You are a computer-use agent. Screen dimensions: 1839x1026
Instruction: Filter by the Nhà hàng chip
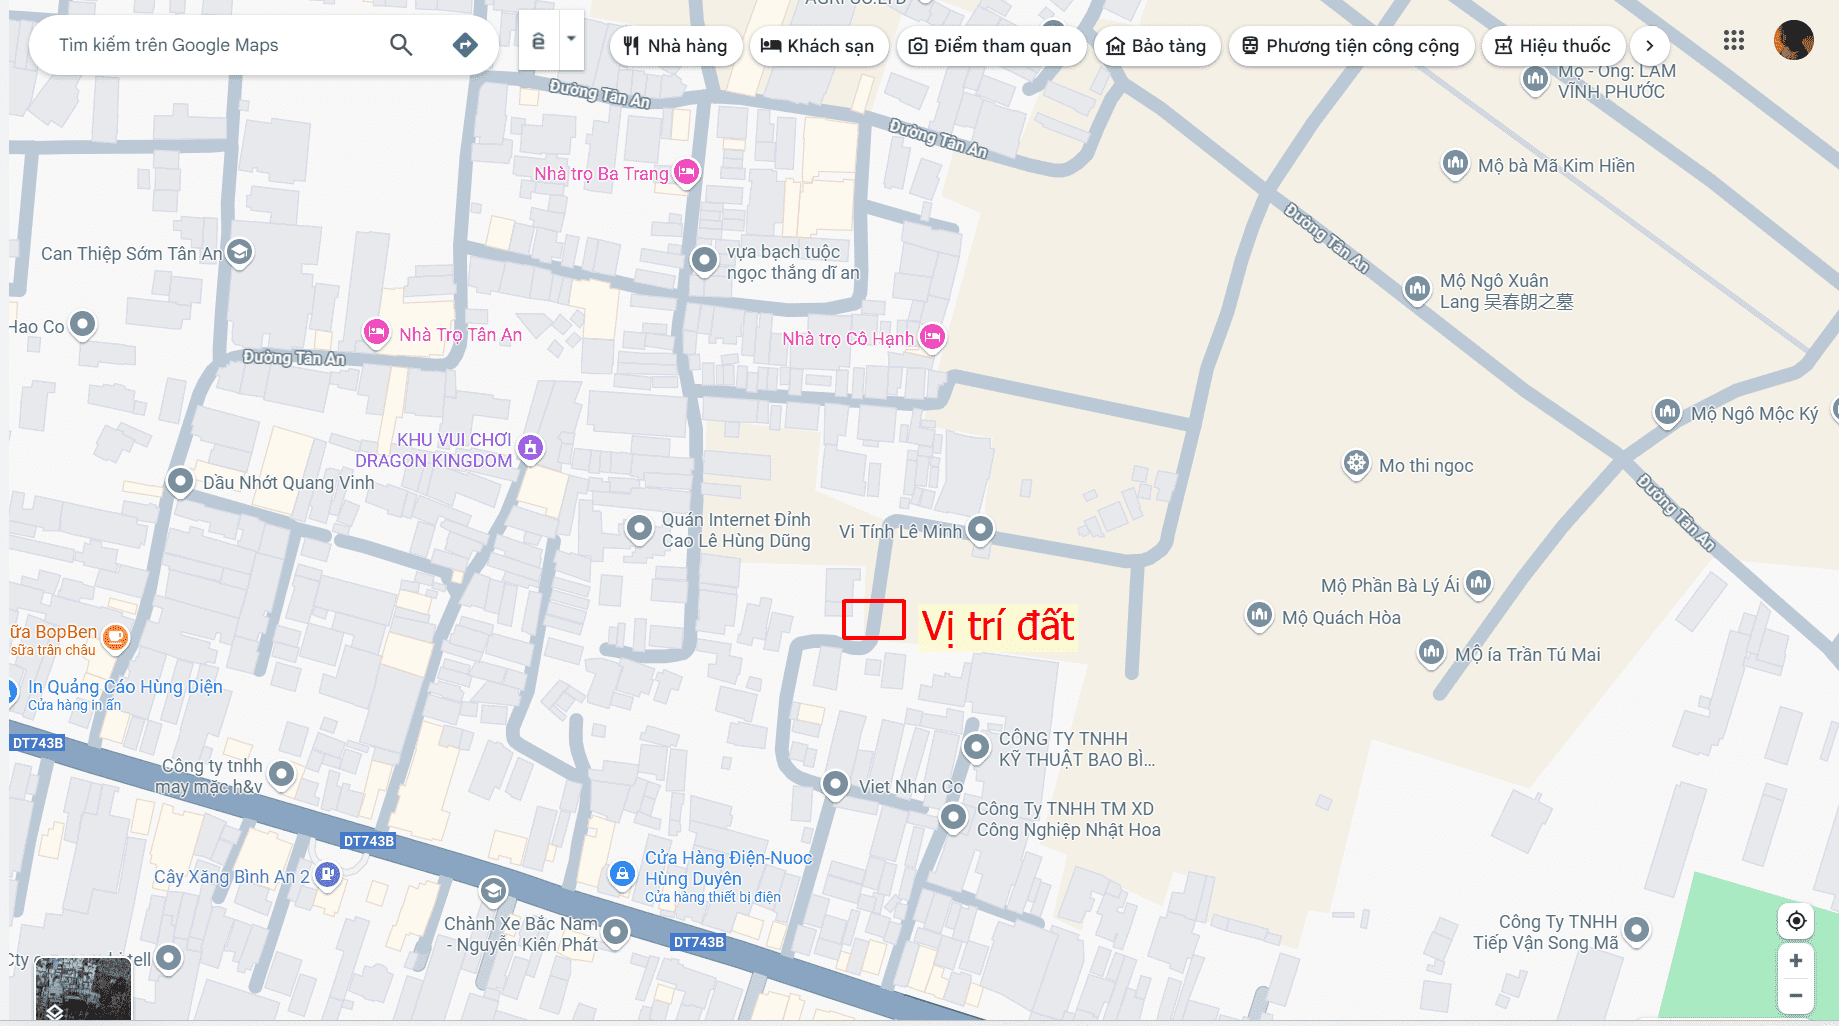pyautogui.click(x=675, y=46)
